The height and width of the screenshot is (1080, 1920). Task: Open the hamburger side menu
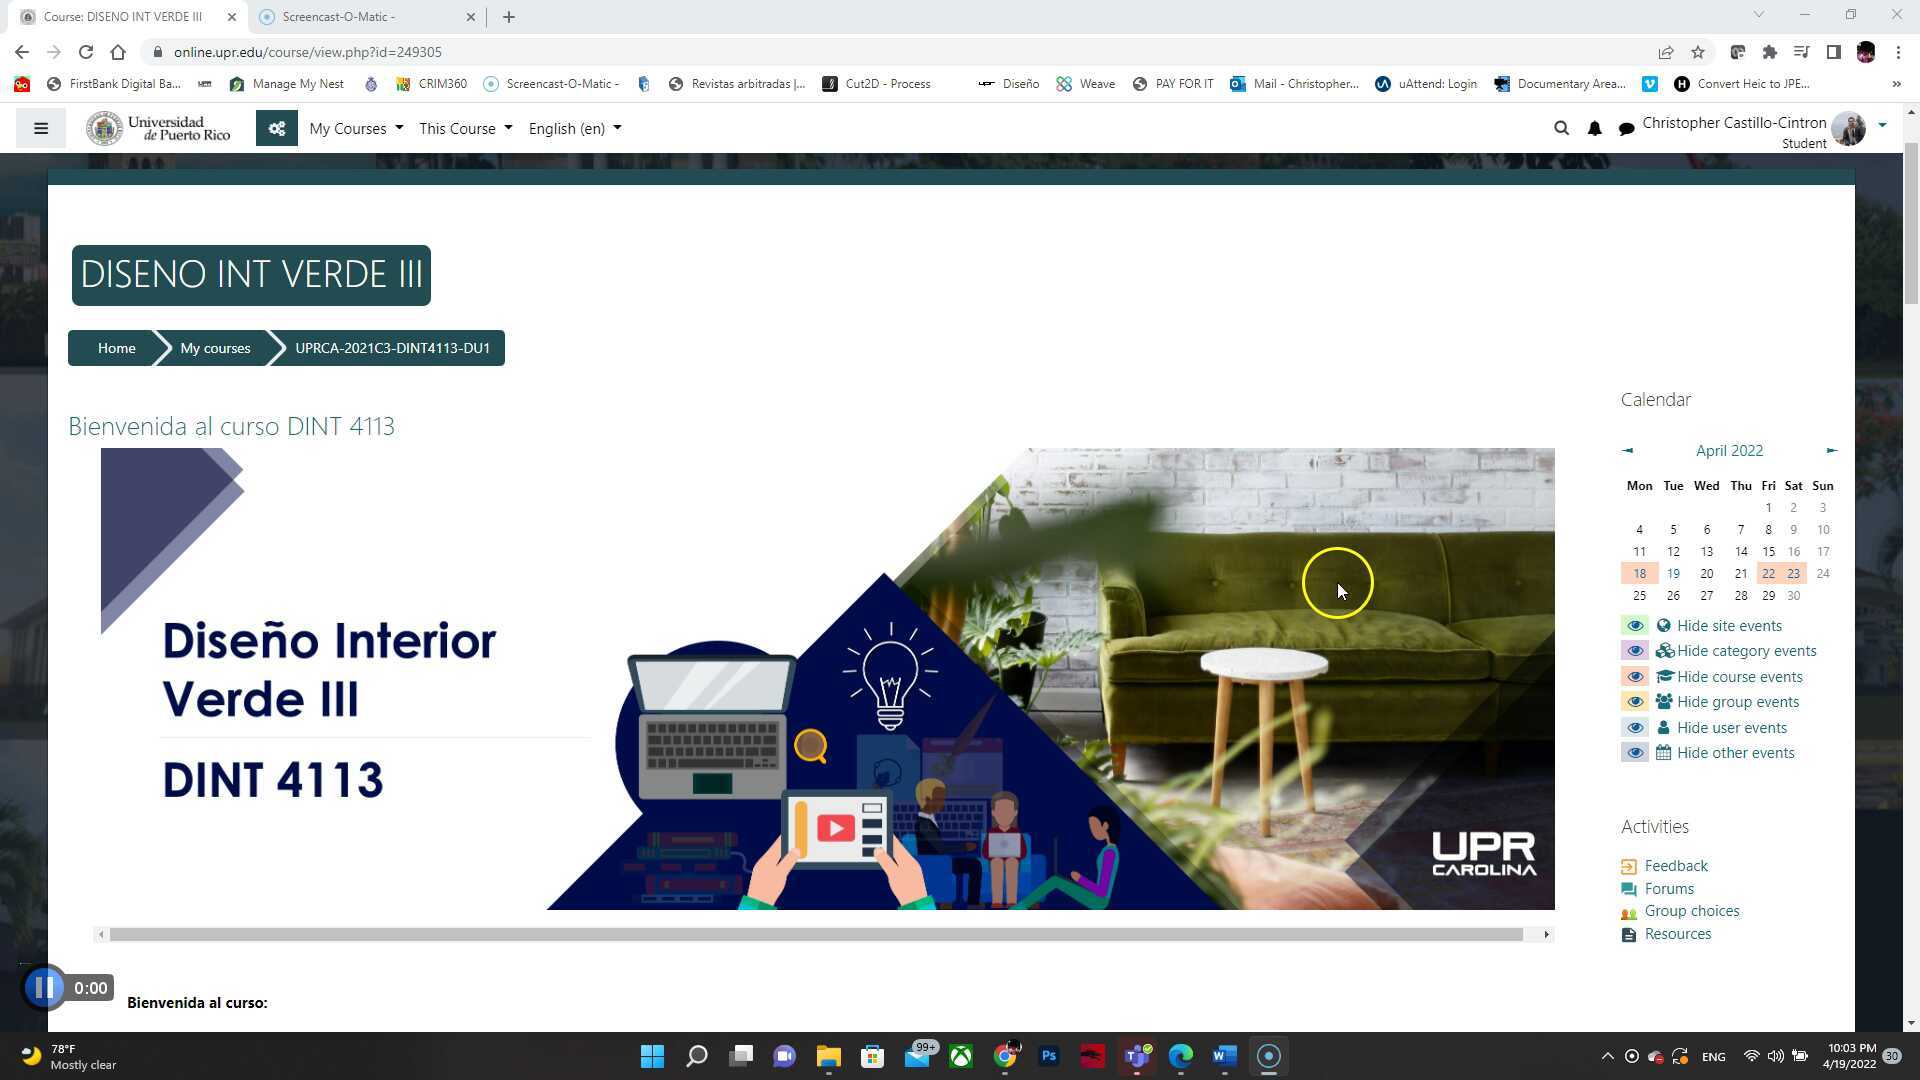41,128
